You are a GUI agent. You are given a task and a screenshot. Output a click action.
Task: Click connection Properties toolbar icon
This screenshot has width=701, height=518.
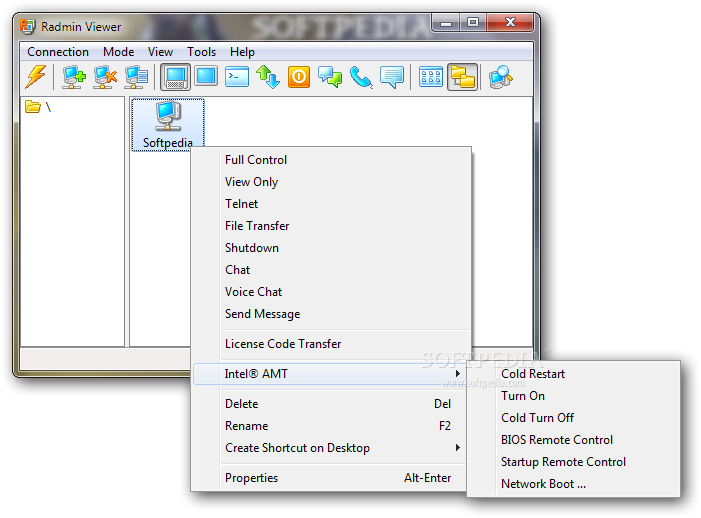point(136,77)
